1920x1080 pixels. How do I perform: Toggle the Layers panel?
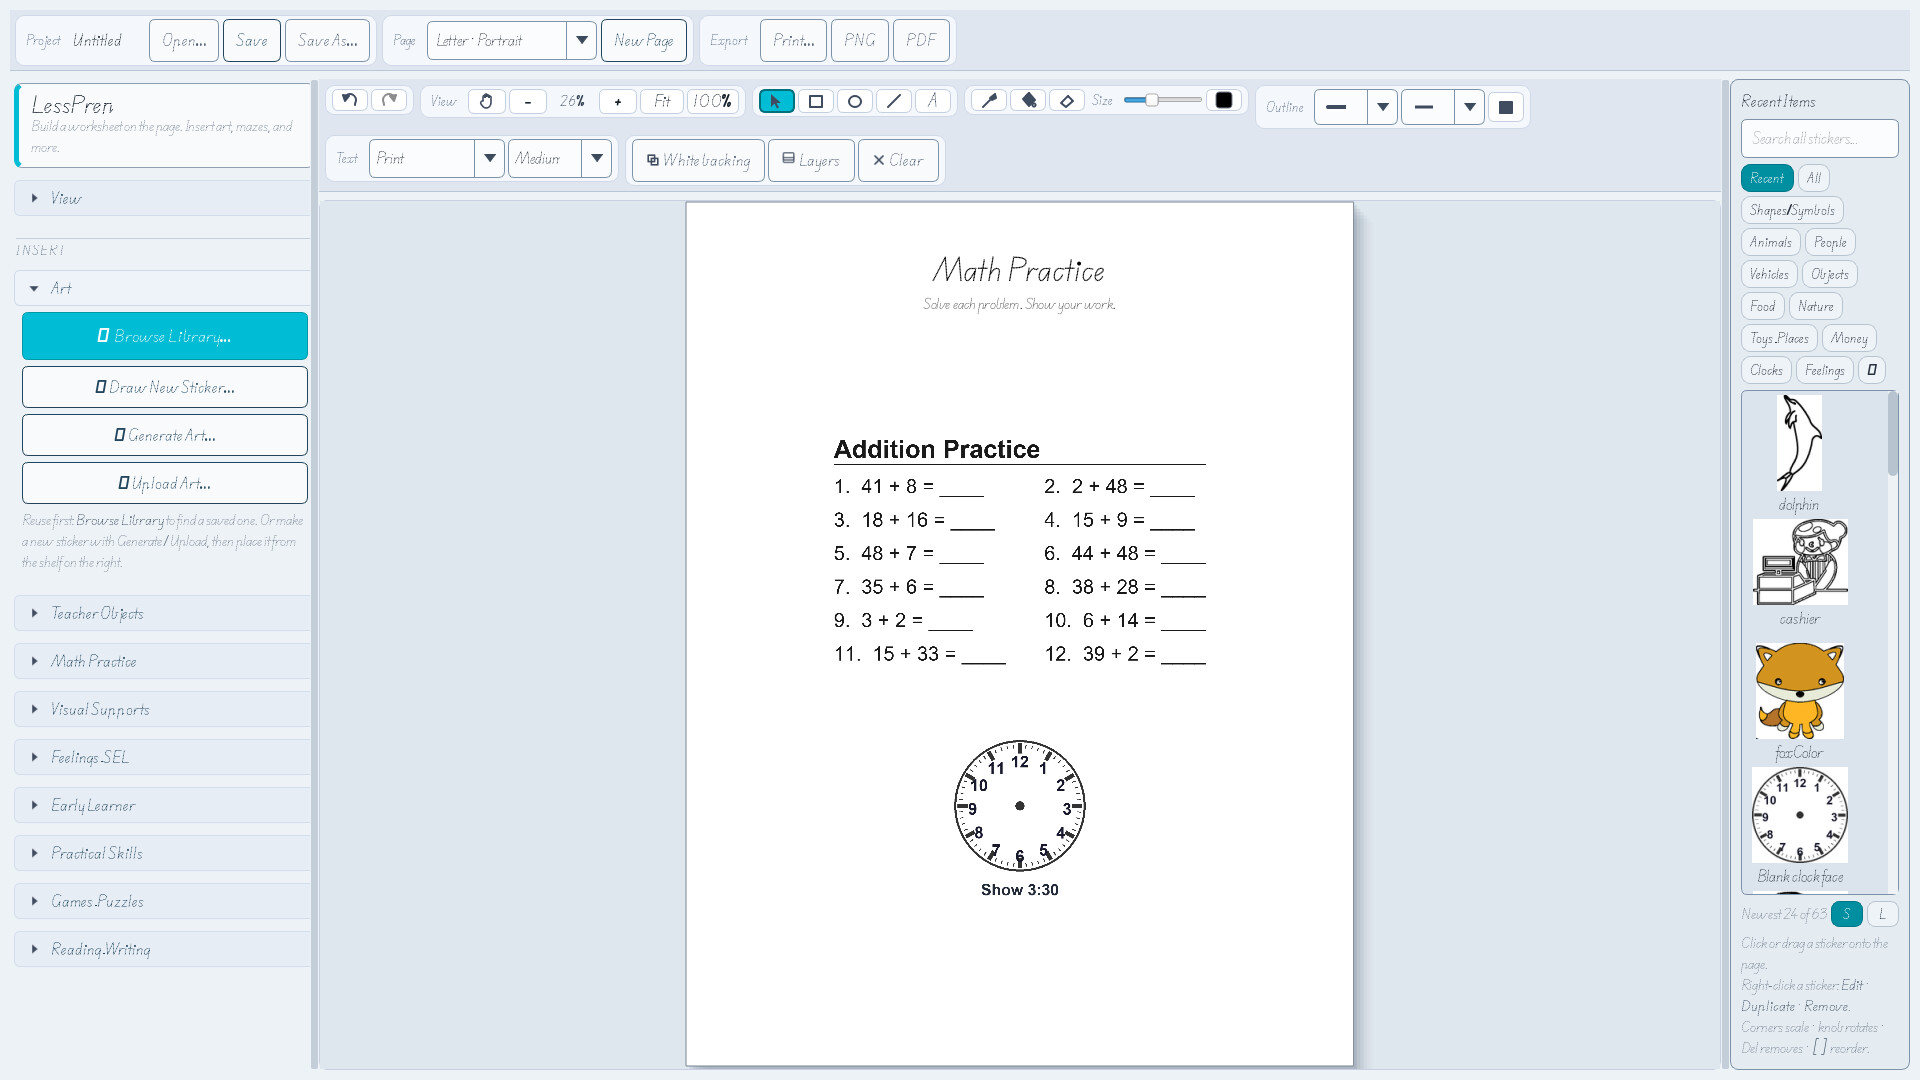pyautogui.click(x=811, y=160)
